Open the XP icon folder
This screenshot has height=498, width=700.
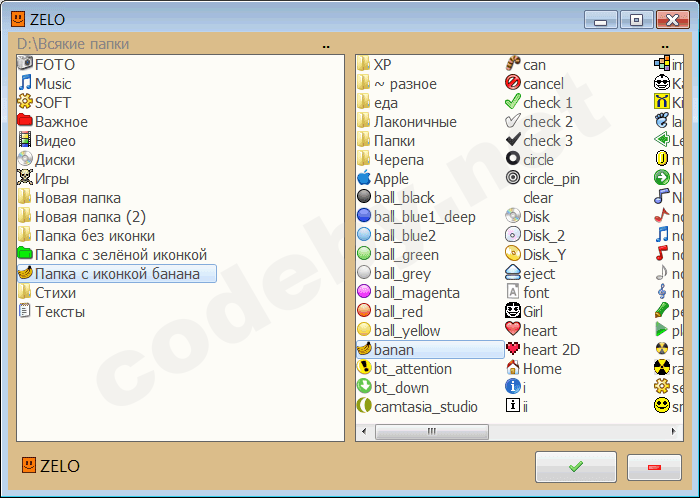pyautogui.click(x=375, y=64)
